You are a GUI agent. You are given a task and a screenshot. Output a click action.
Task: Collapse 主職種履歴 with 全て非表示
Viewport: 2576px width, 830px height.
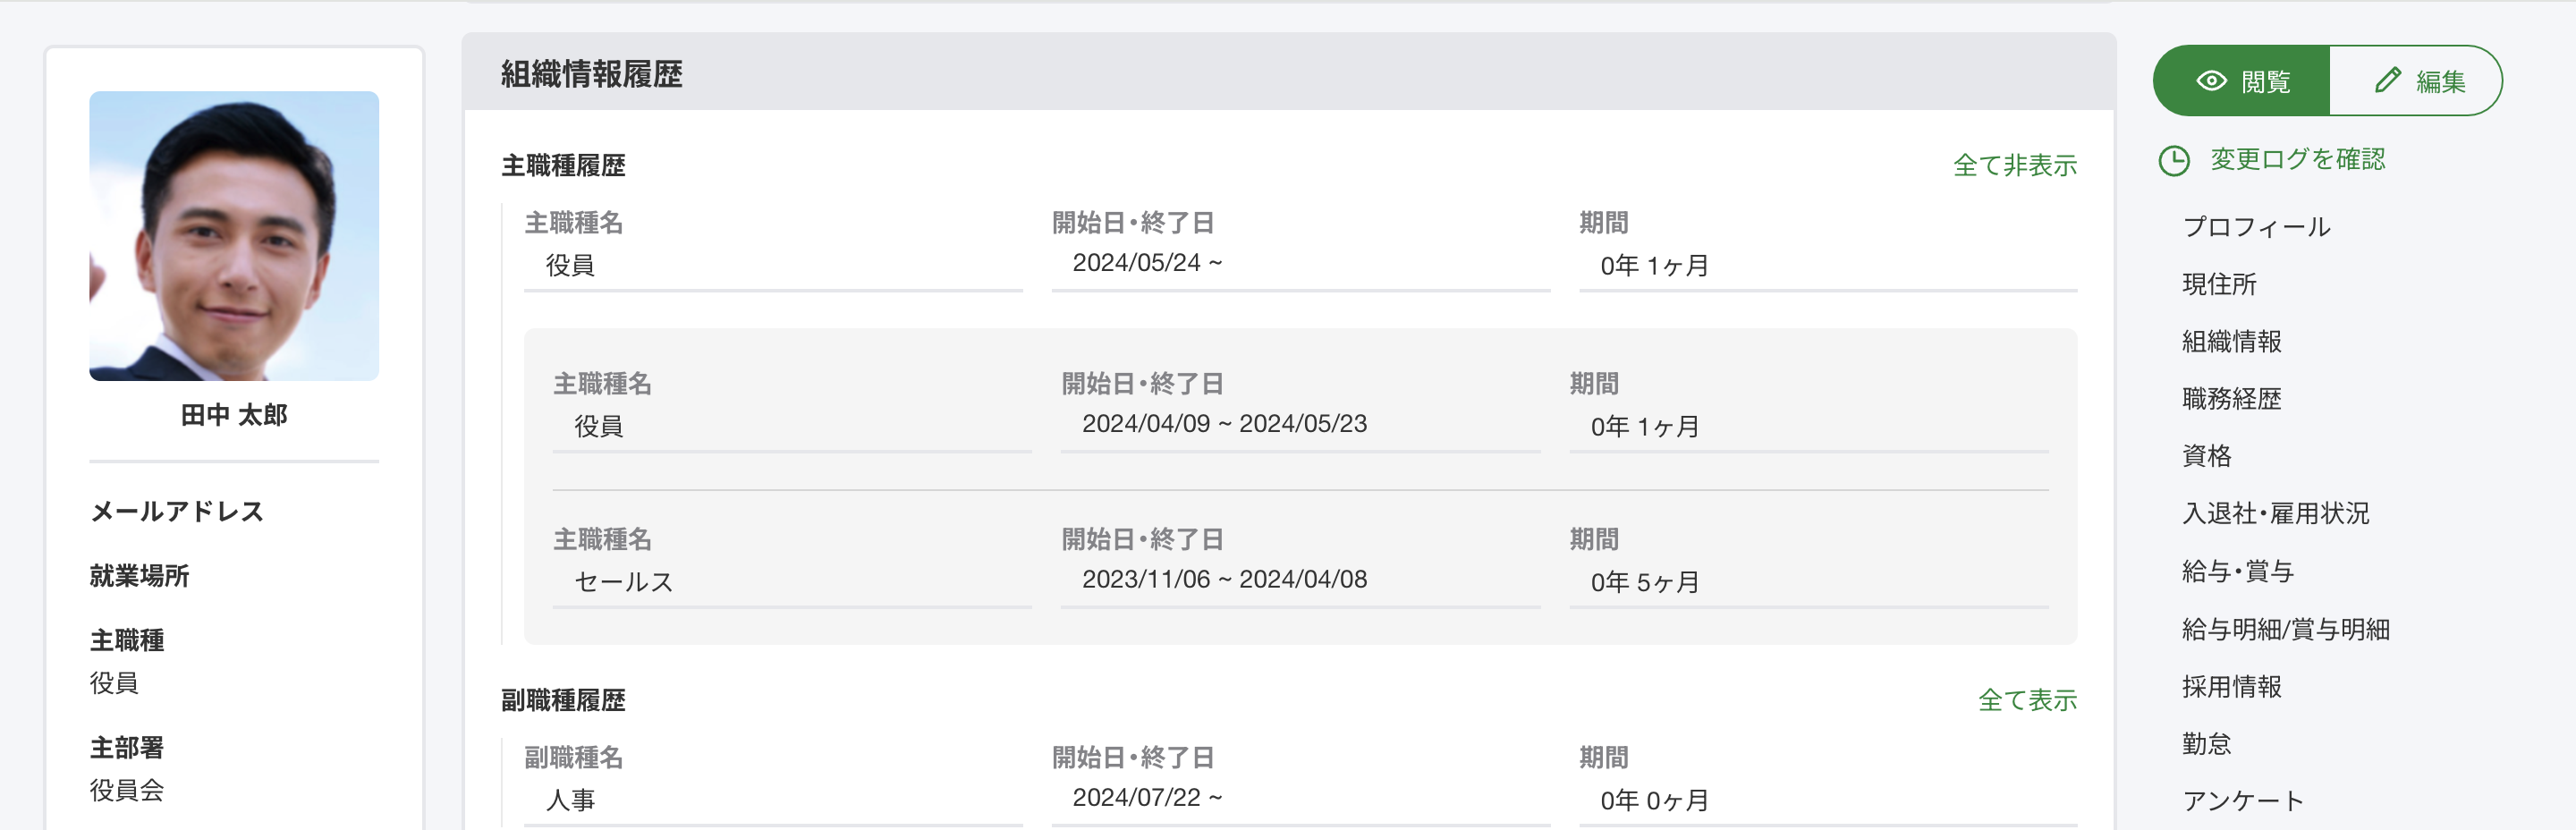[x=2014, y=165]
